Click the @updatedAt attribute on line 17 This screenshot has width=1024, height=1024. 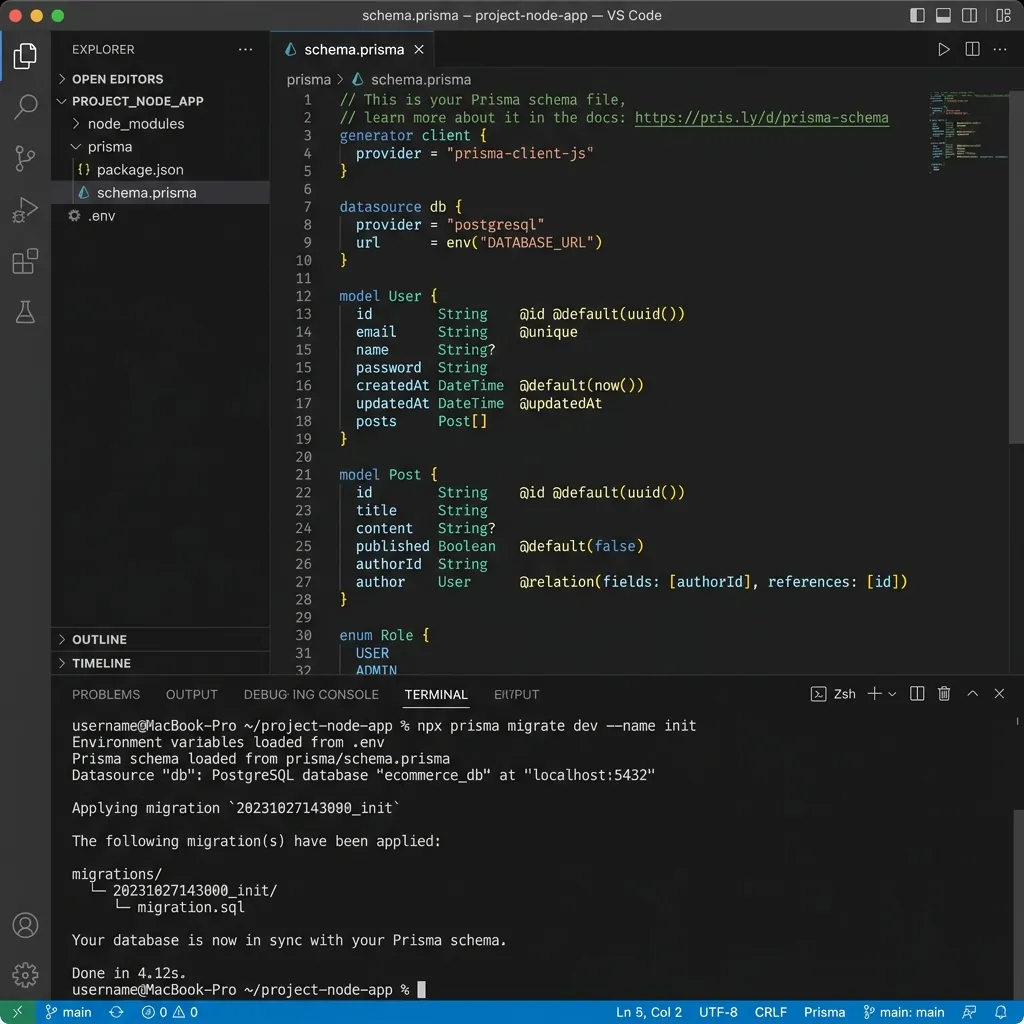(x=560, y=403)
